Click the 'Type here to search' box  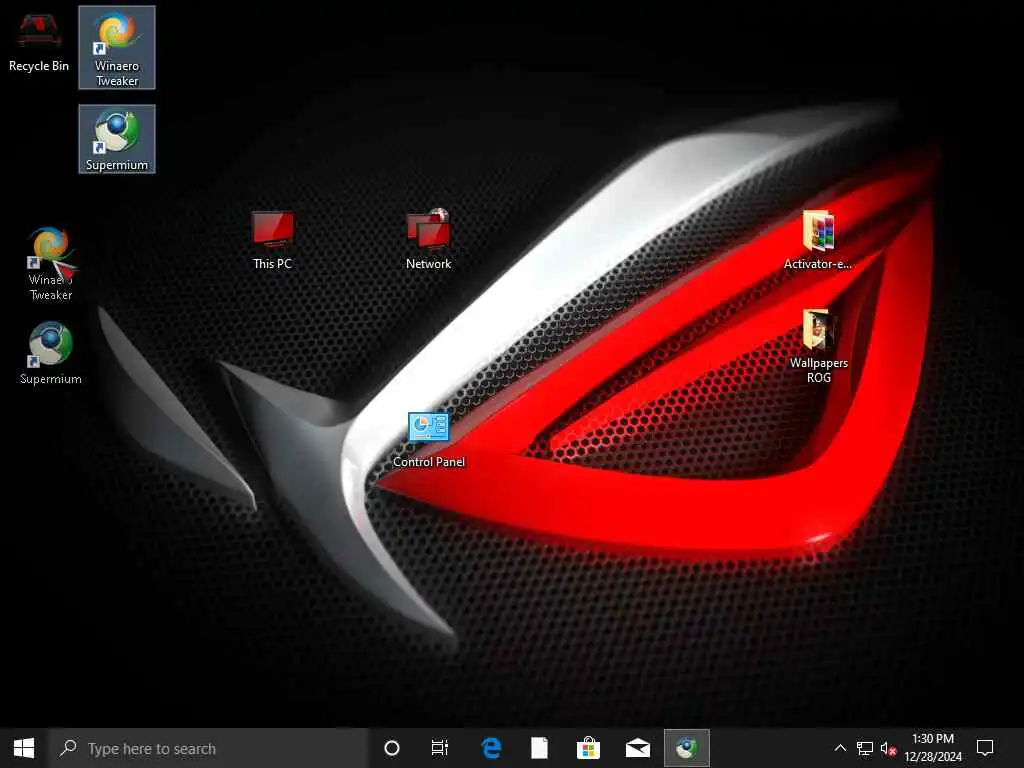pyautogui.click(x=209, y=748)
